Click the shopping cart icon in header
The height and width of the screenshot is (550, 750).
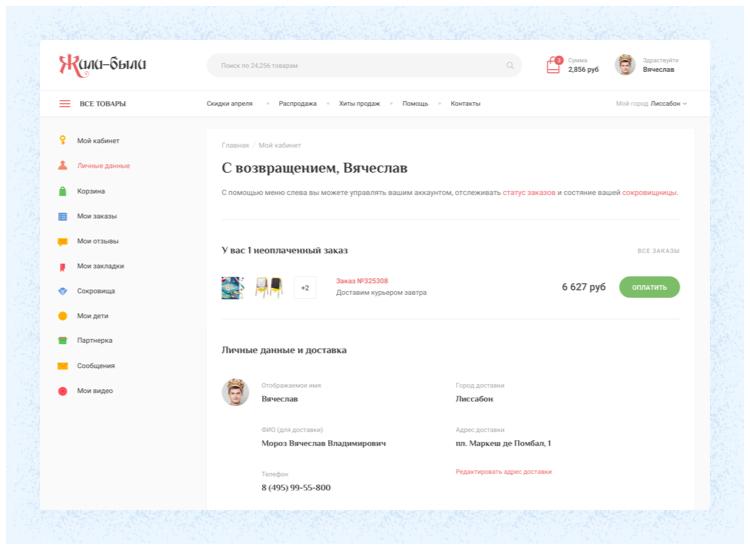[553, 66]
